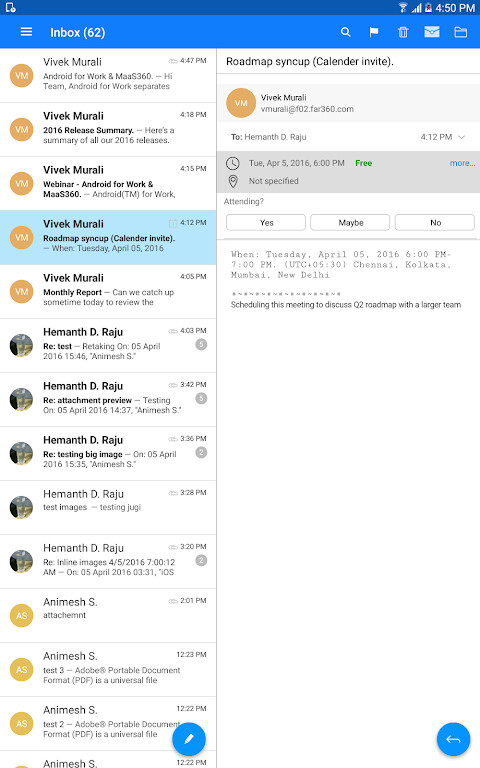Open test 3 email from Animesh S.
Screen dimensions: 480x768
pyautogui.click(x=108, y=670)
